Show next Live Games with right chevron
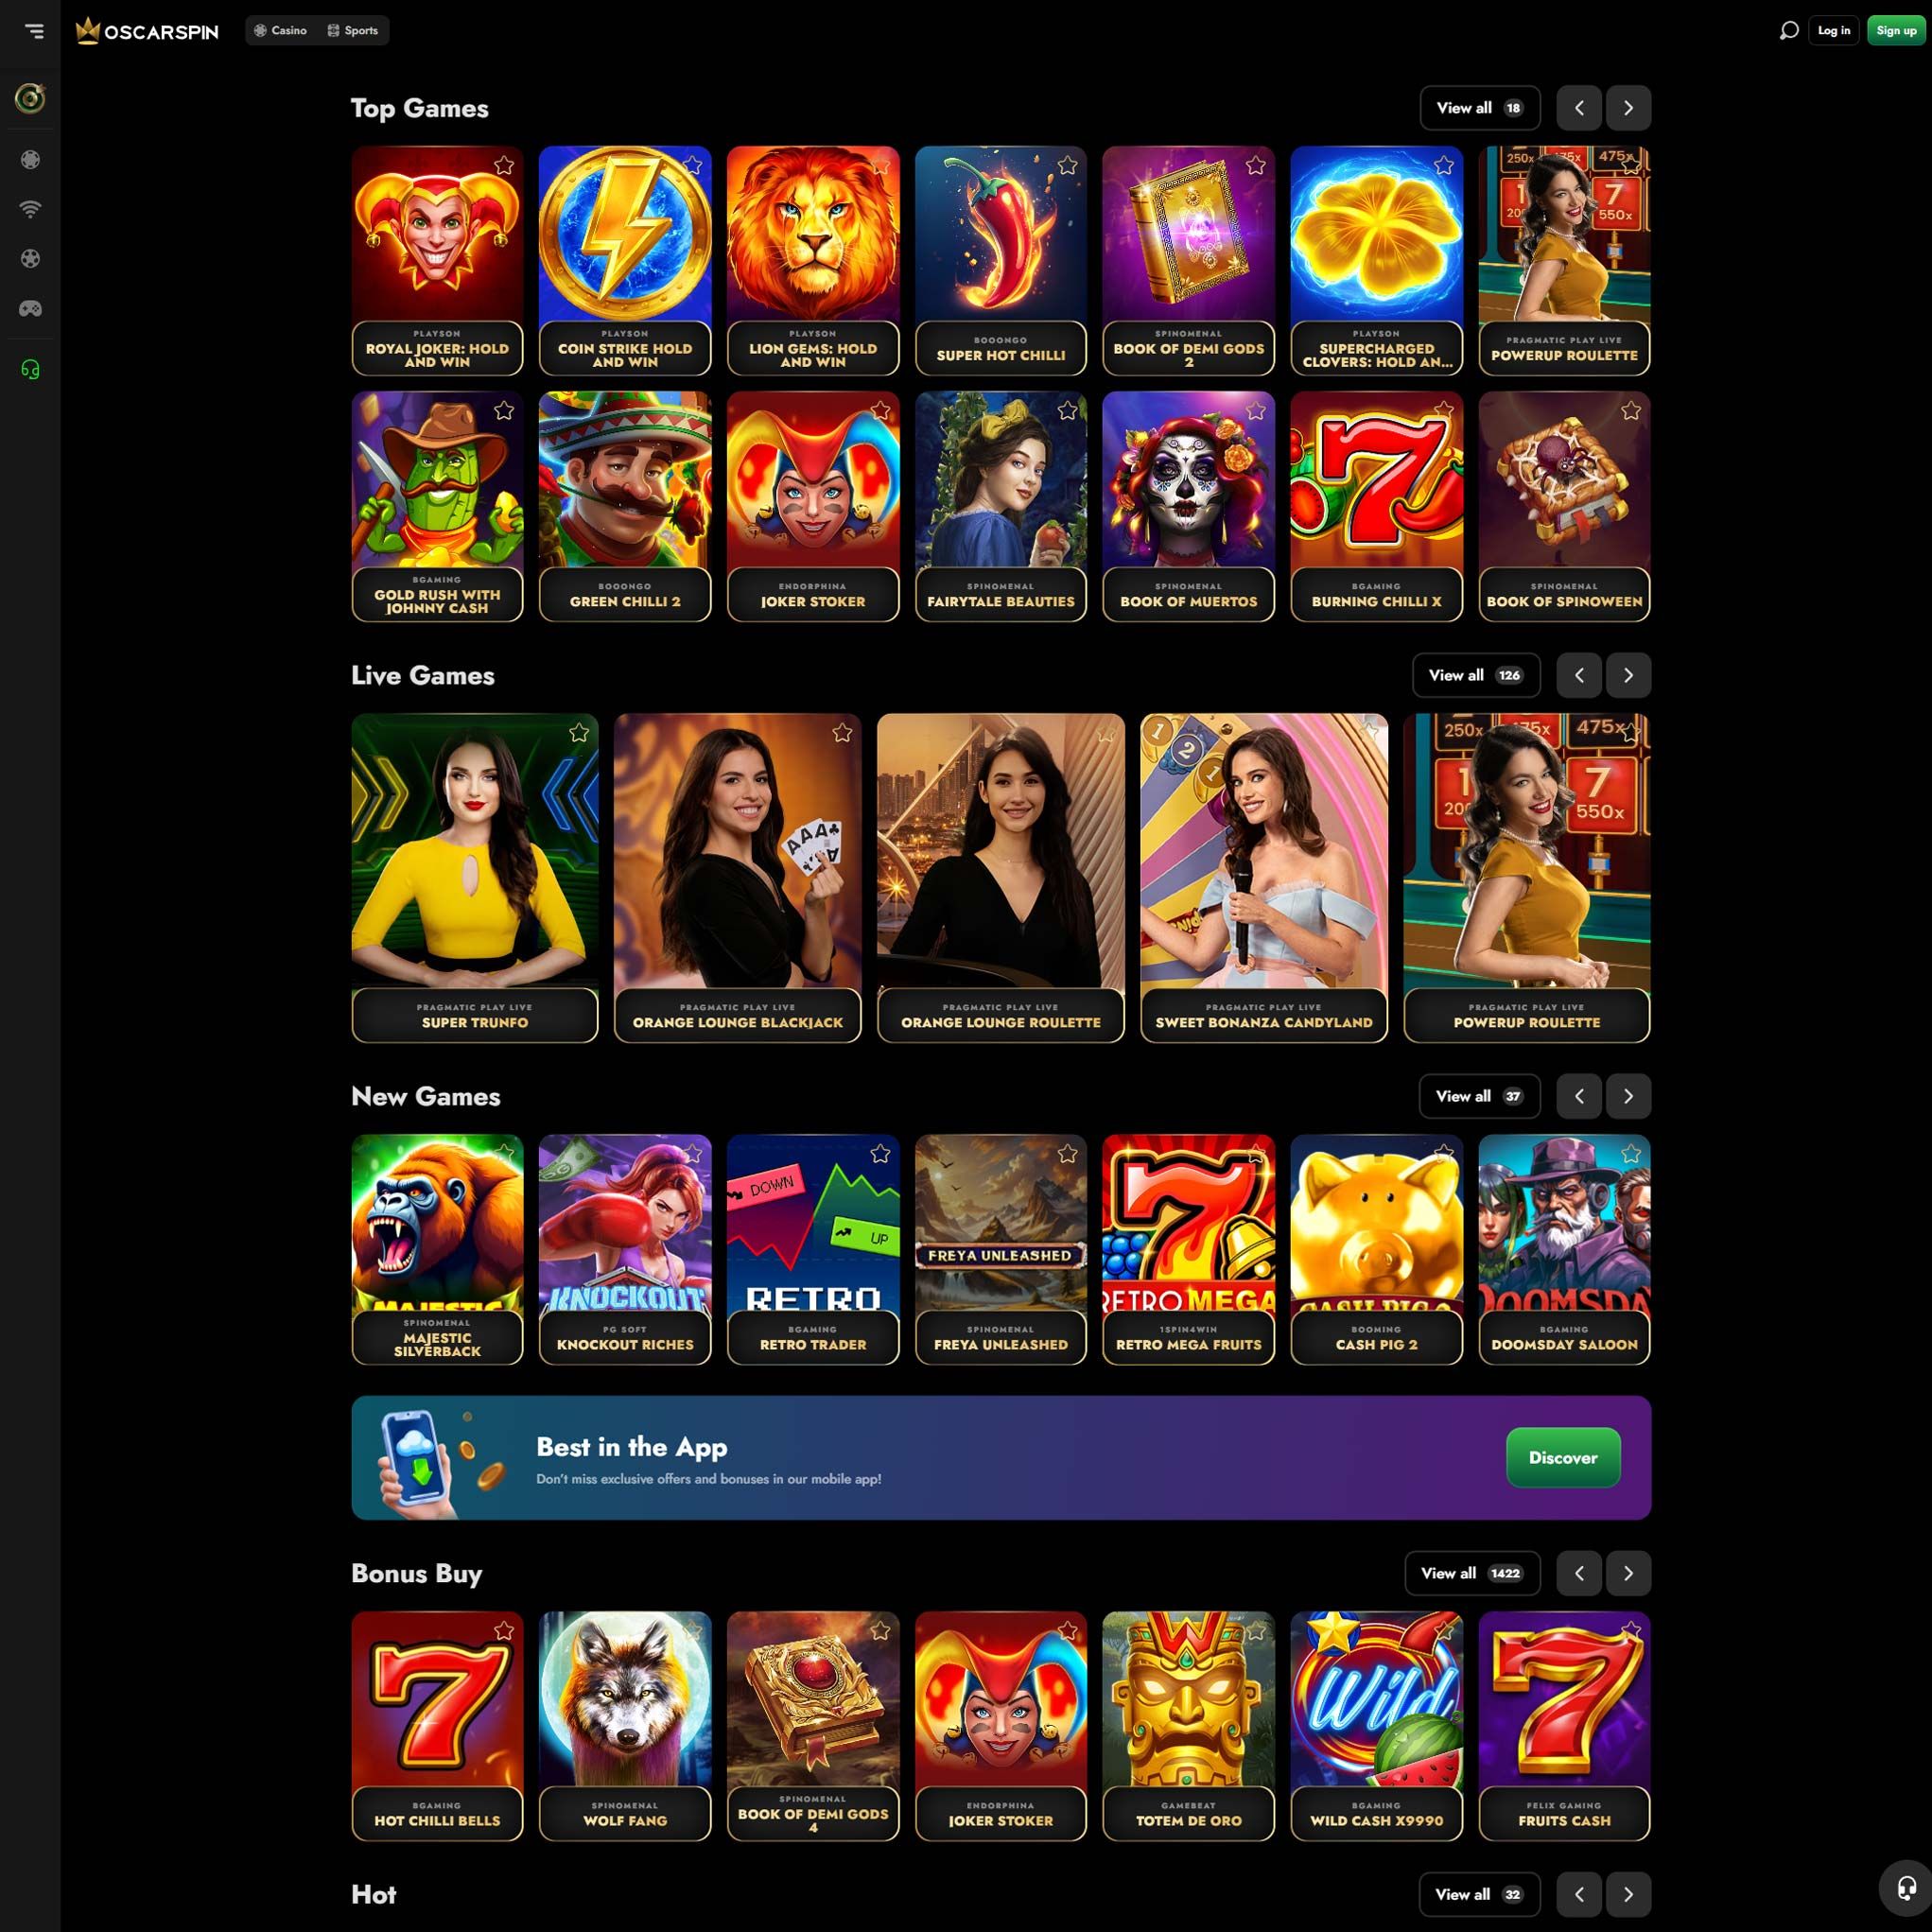 coord(1628,675)
